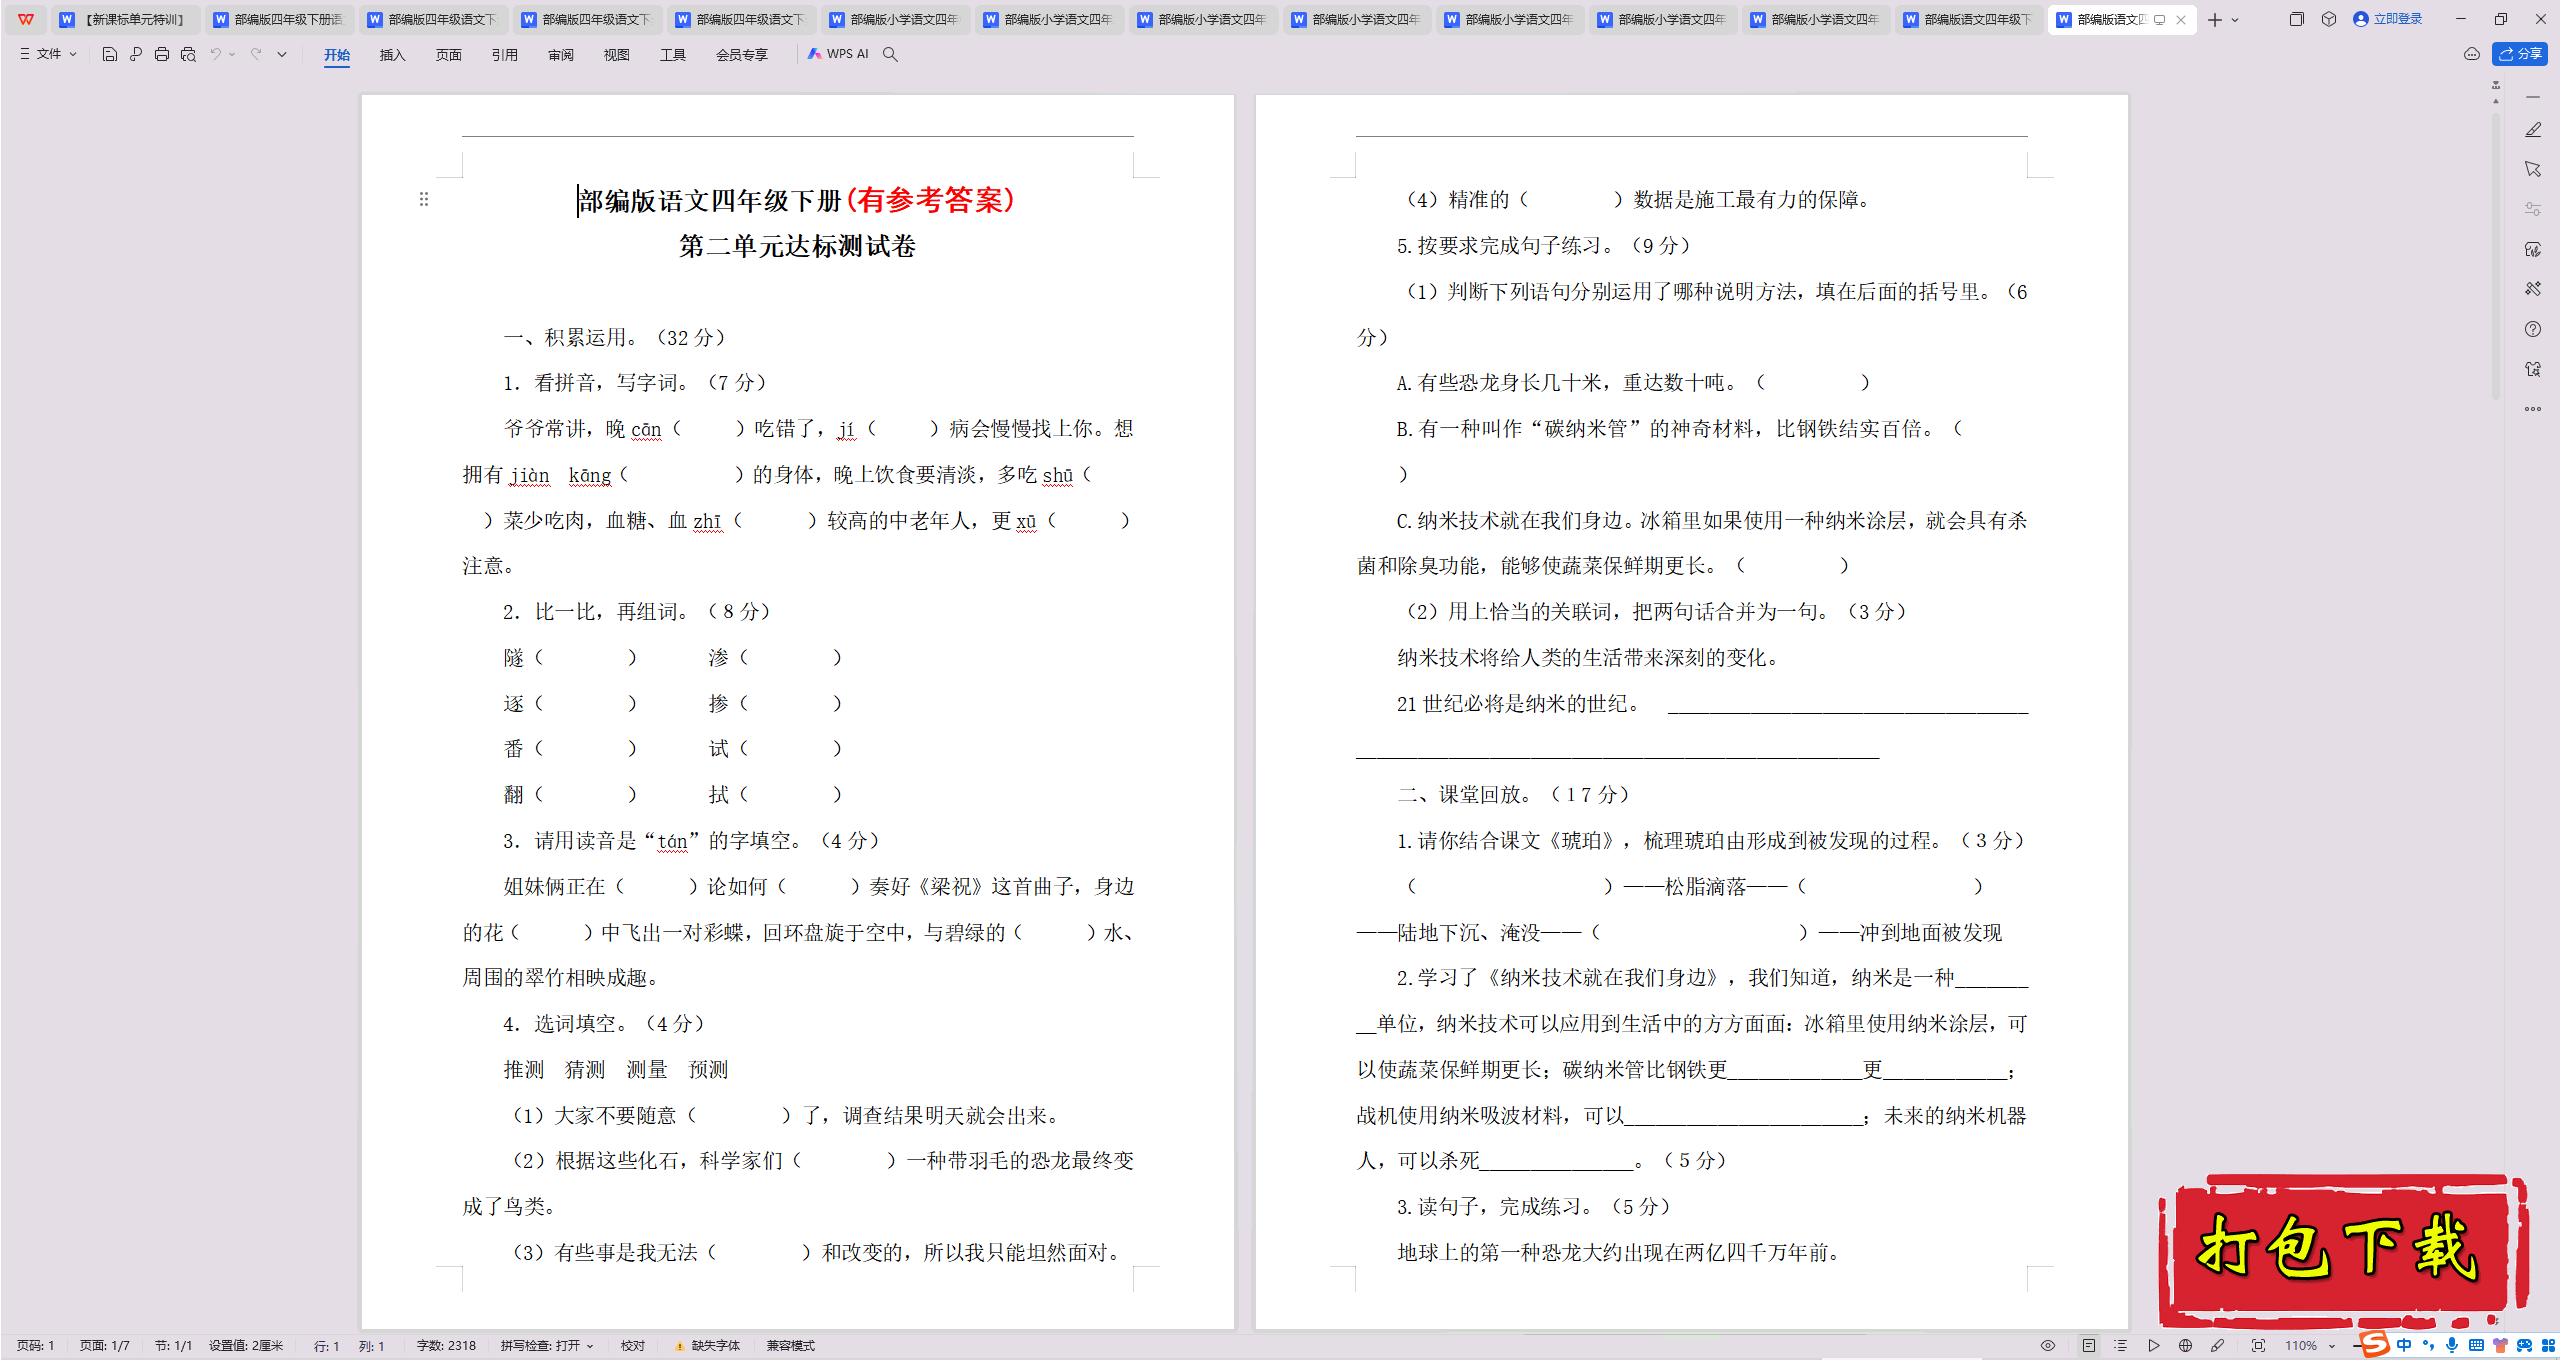Image resolution: width=2560 pixels, height=1360 pixels.
Task: Open the 引用 ribbon tab
Action: pos(505,55)
